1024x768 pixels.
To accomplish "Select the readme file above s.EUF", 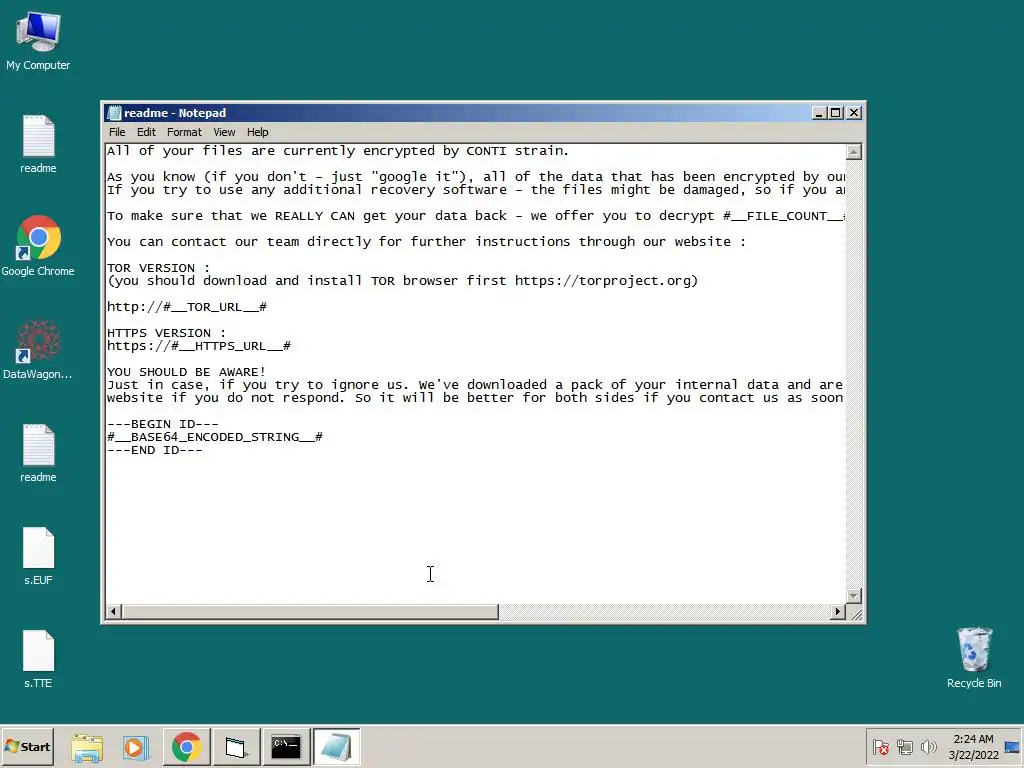I will click(38, 453).
